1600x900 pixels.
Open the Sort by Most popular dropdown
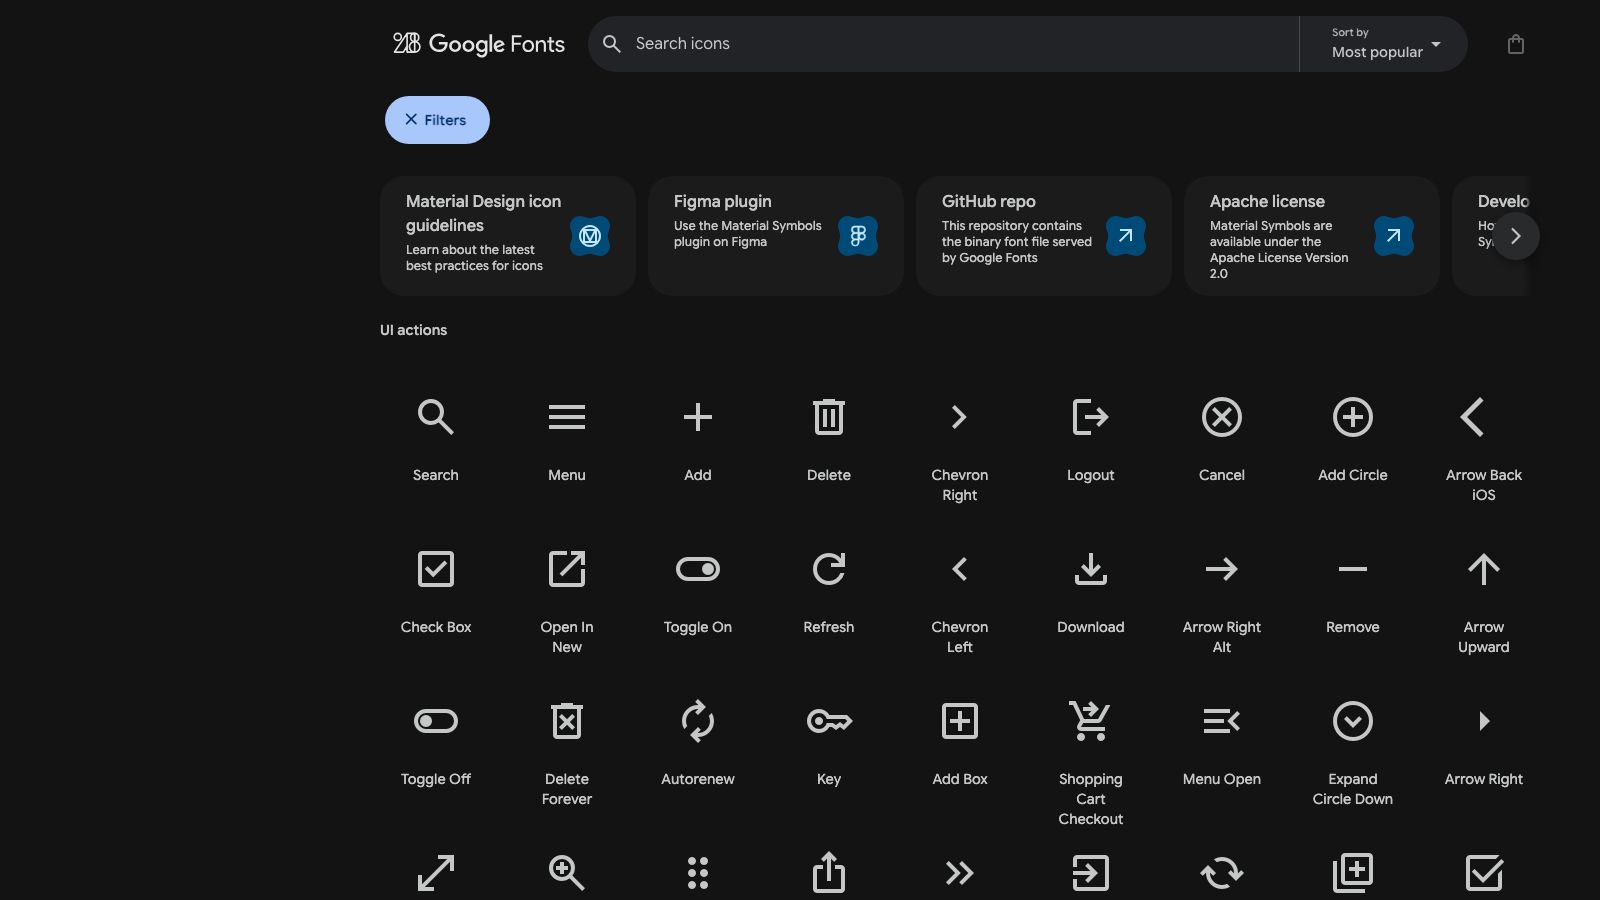[1383, 44]
